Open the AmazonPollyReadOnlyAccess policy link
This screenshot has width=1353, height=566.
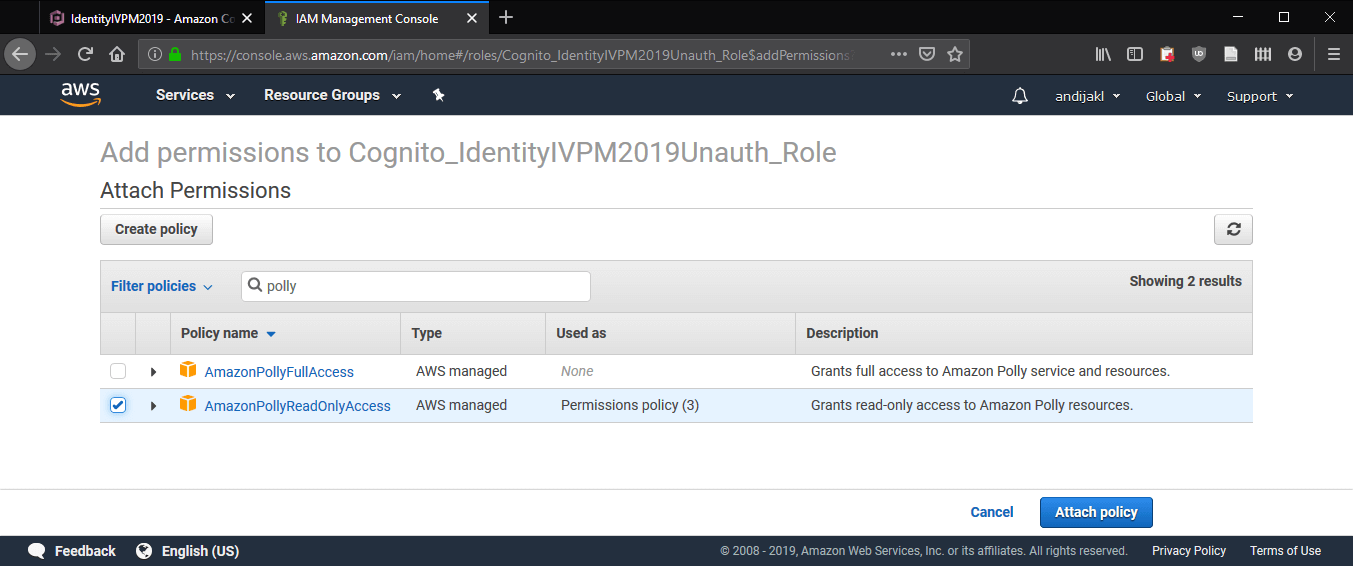click(297, 406)
